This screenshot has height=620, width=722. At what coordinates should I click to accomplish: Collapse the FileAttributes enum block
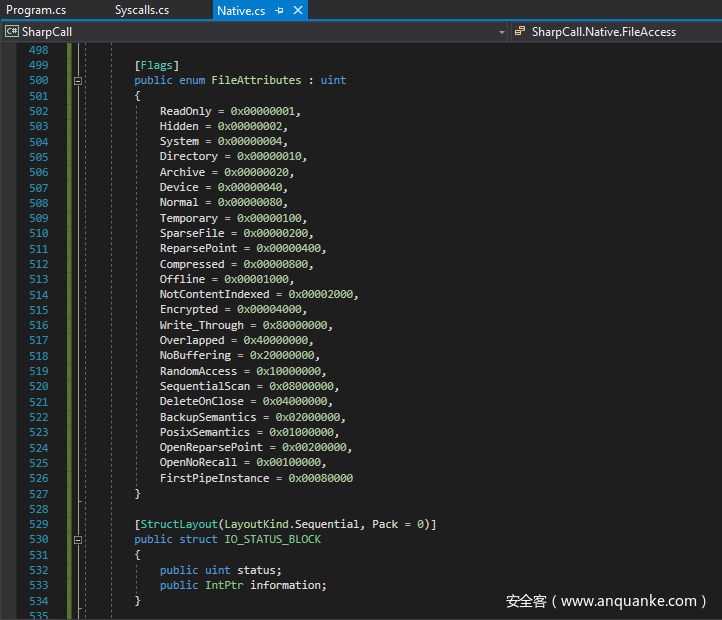pyautogui.click(x=77, y=80)
